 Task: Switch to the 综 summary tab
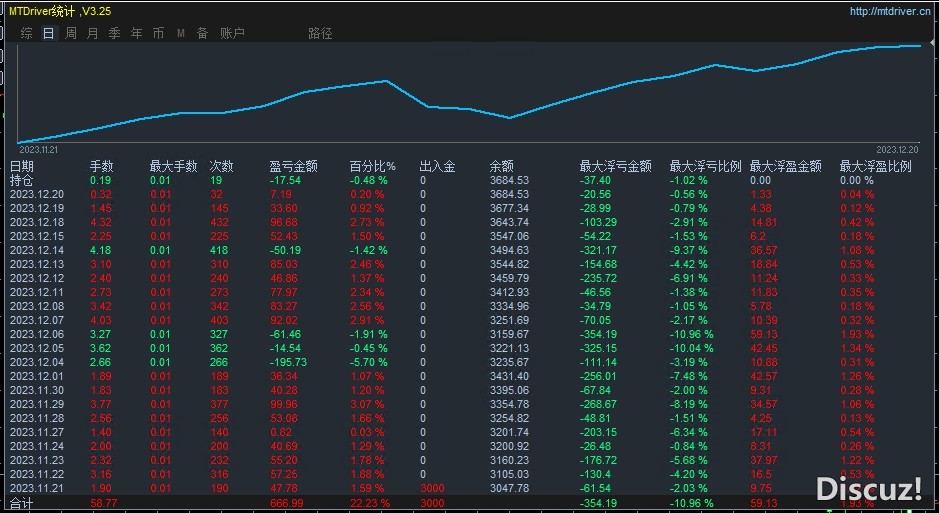(27, 34)
